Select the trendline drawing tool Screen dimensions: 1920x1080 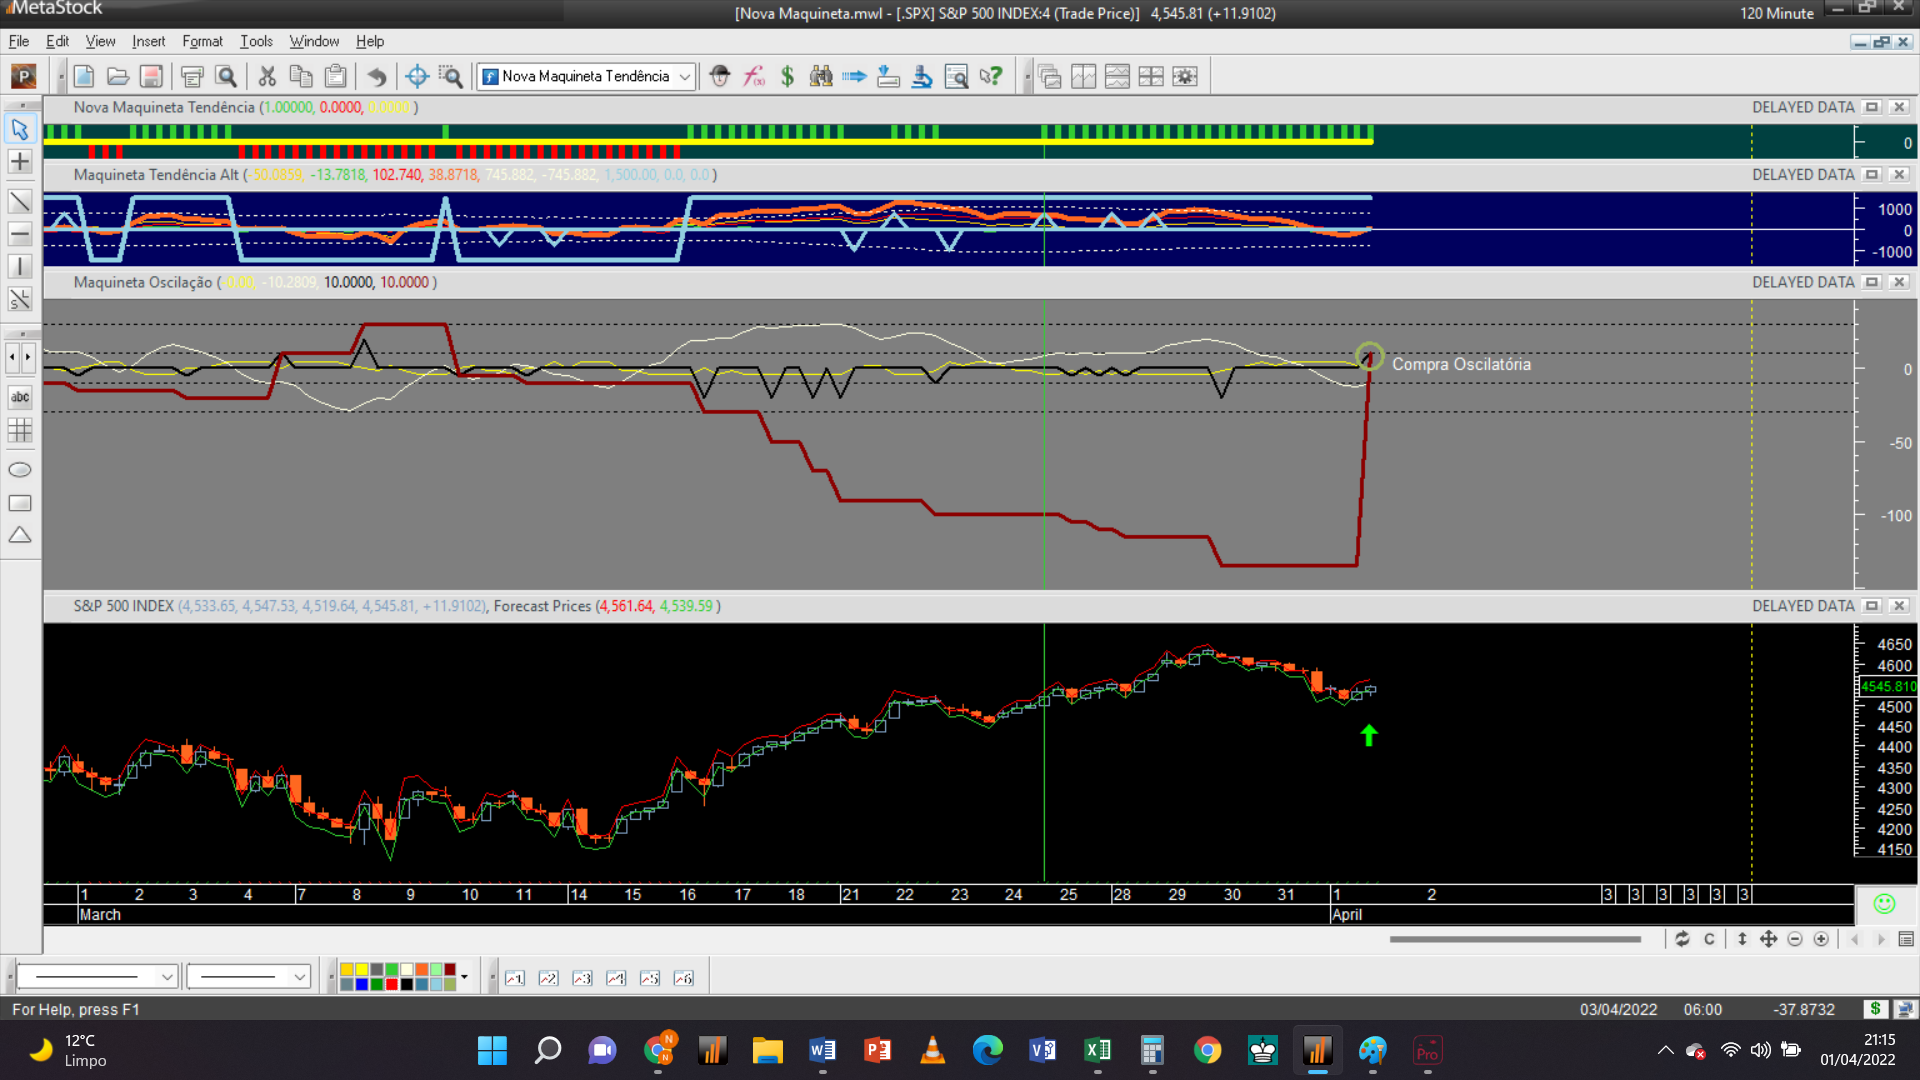pyautogui.click(x=20, y=202)
